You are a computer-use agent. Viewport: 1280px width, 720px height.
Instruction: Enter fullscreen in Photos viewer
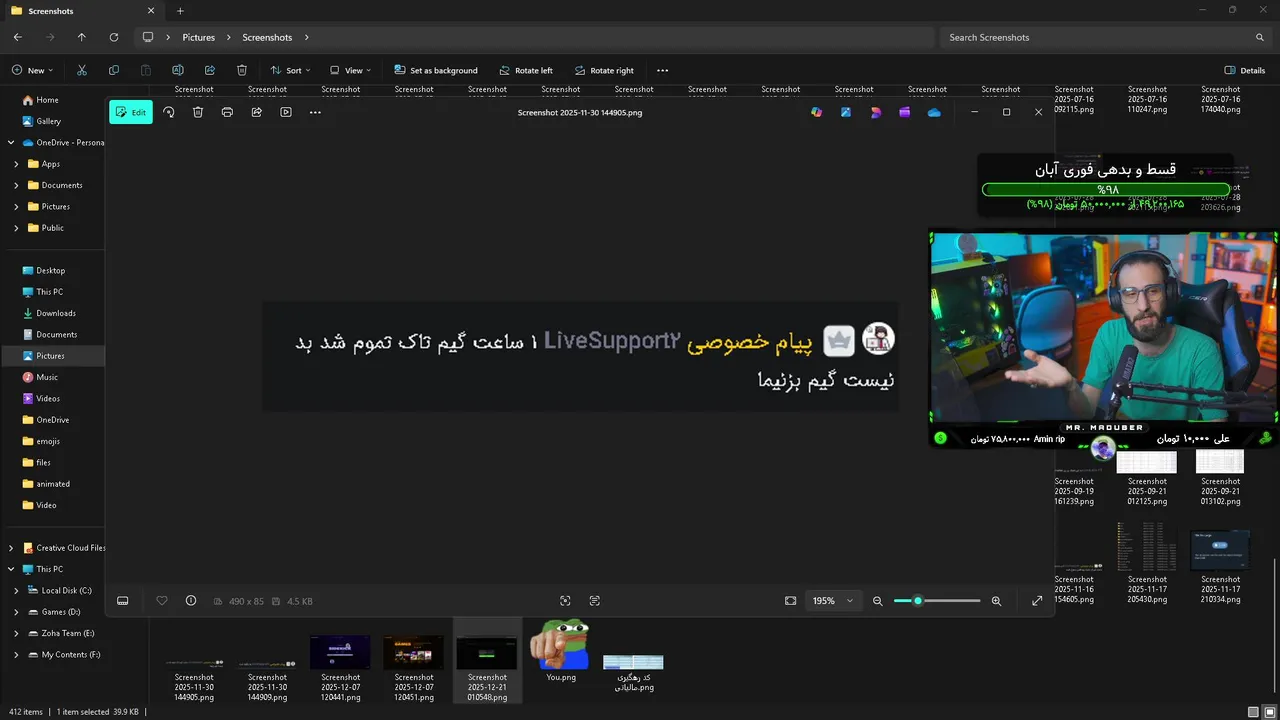[1037, 601]
